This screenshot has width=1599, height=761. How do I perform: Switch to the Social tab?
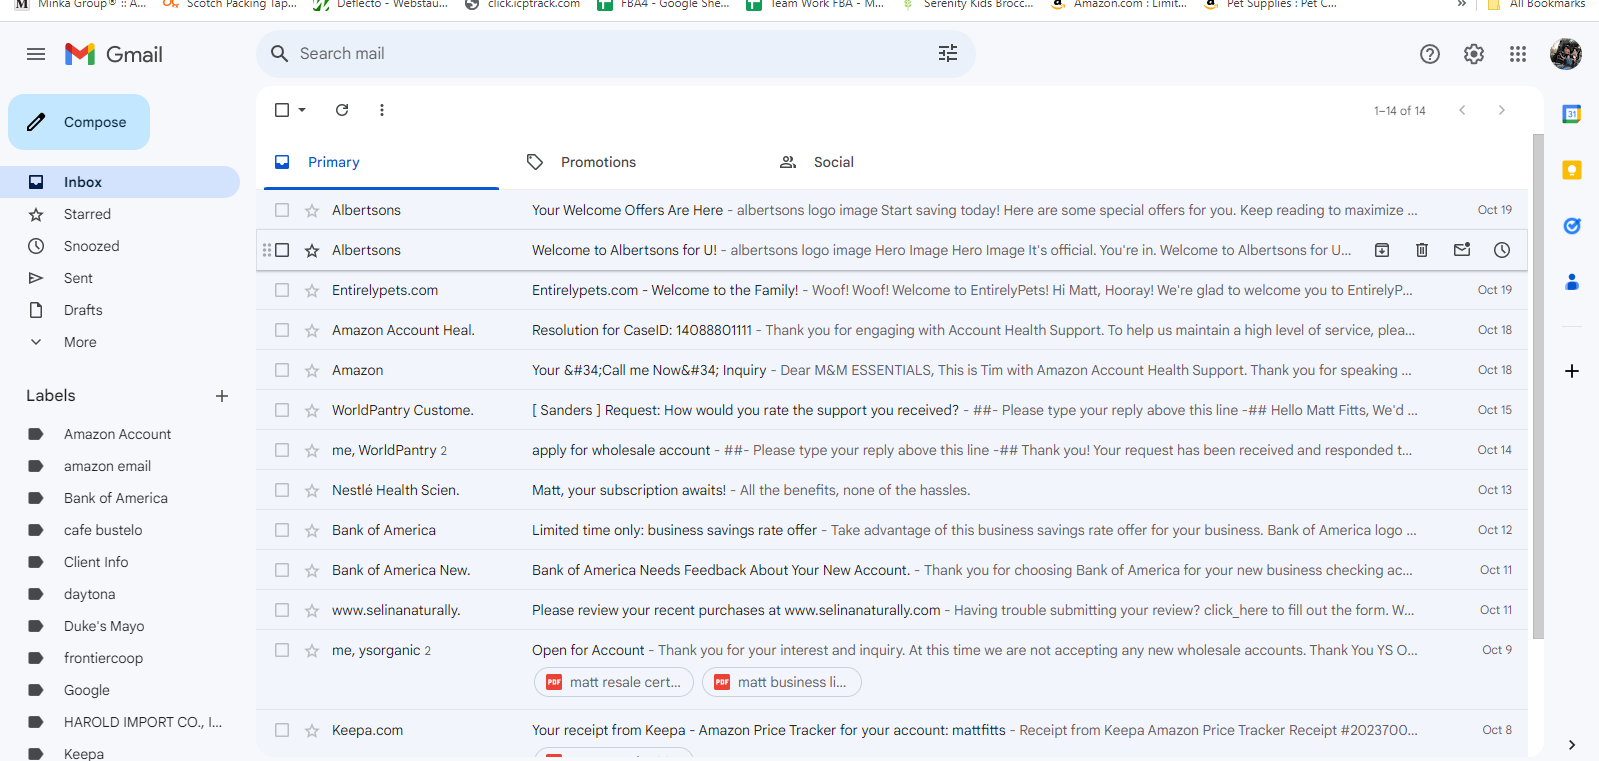[x=885, y=162]
